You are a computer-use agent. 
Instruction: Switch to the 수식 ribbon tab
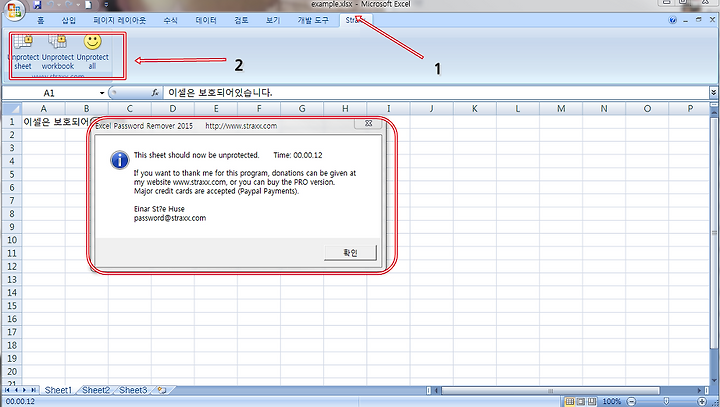(170, 20)
